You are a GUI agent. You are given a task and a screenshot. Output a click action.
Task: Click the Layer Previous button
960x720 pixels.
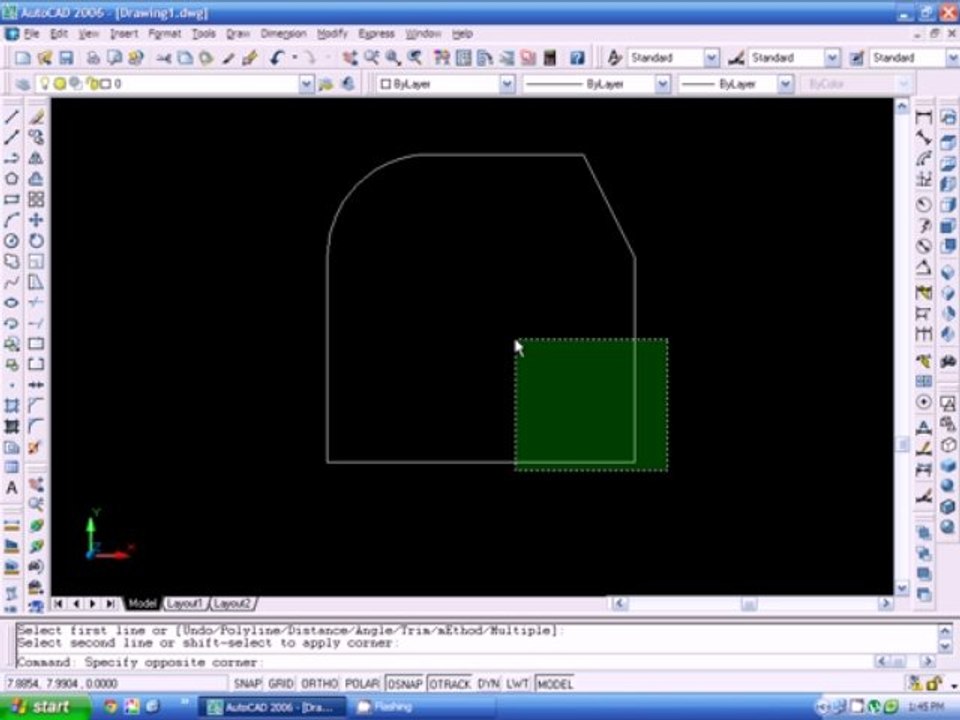click(348, 84)
